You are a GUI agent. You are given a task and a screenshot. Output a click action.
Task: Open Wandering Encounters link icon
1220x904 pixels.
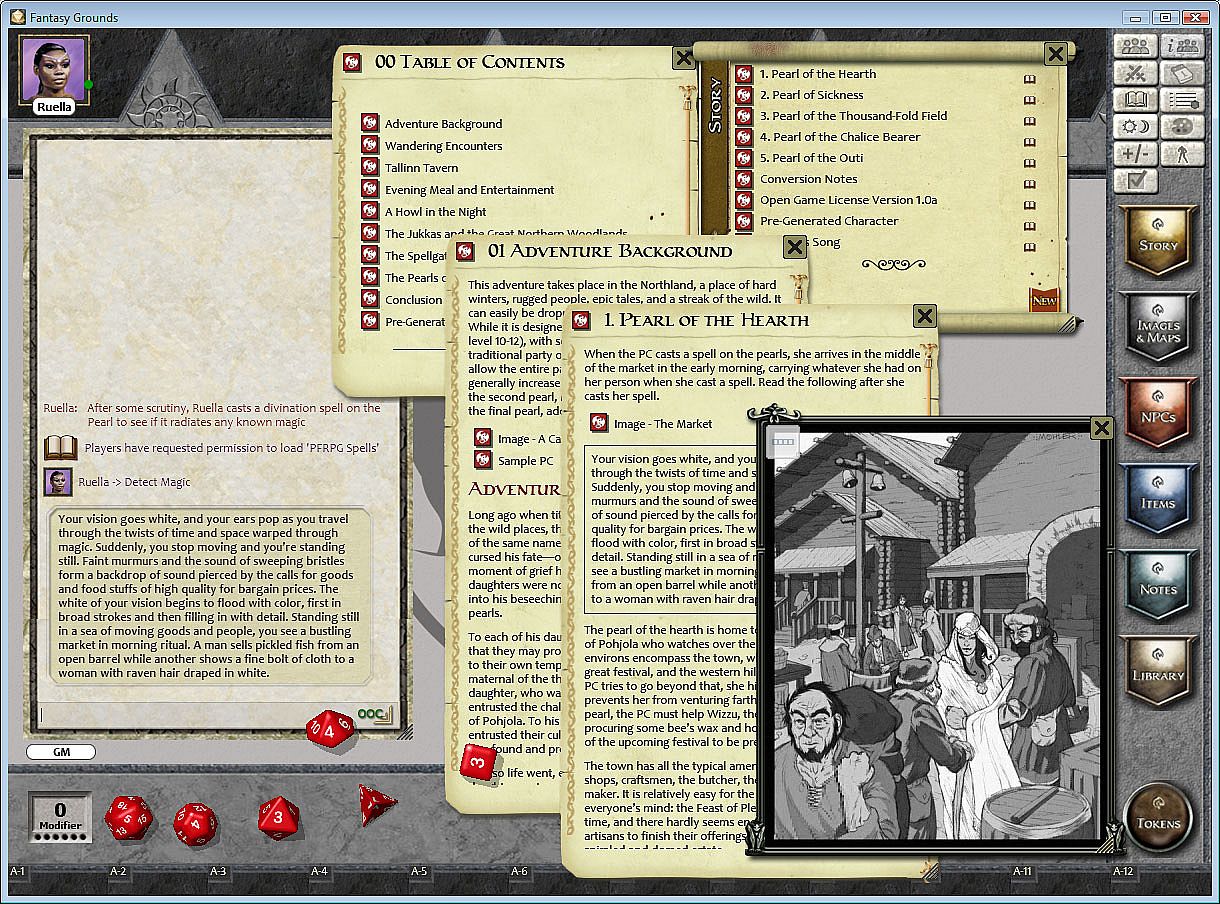[370, 146]
